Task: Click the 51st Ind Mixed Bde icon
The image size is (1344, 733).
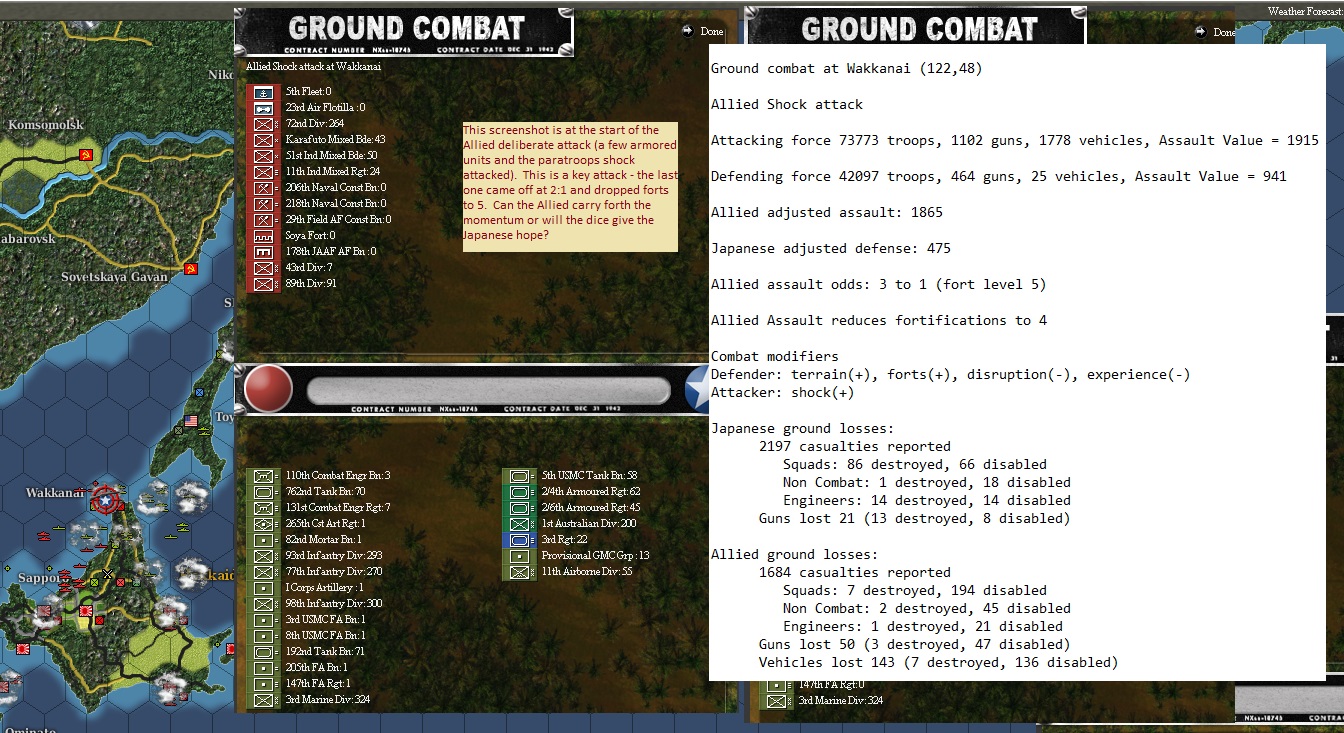Action: point(263,156)
